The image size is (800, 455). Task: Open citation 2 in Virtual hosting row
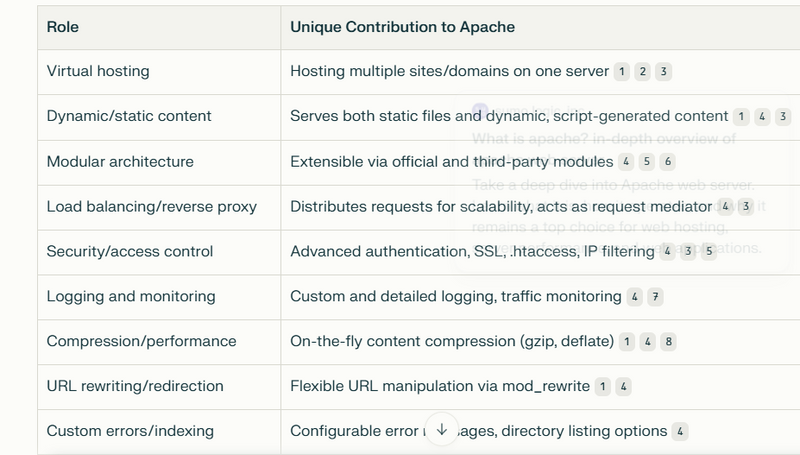pyautogui.click(x=642, y=72)
